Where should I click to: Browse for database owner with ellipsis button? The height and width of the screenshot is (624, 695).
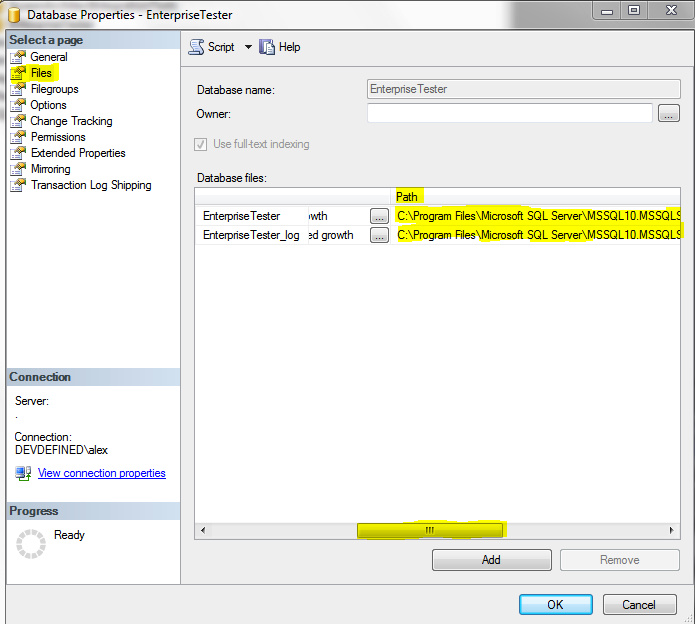coord(669,114)
